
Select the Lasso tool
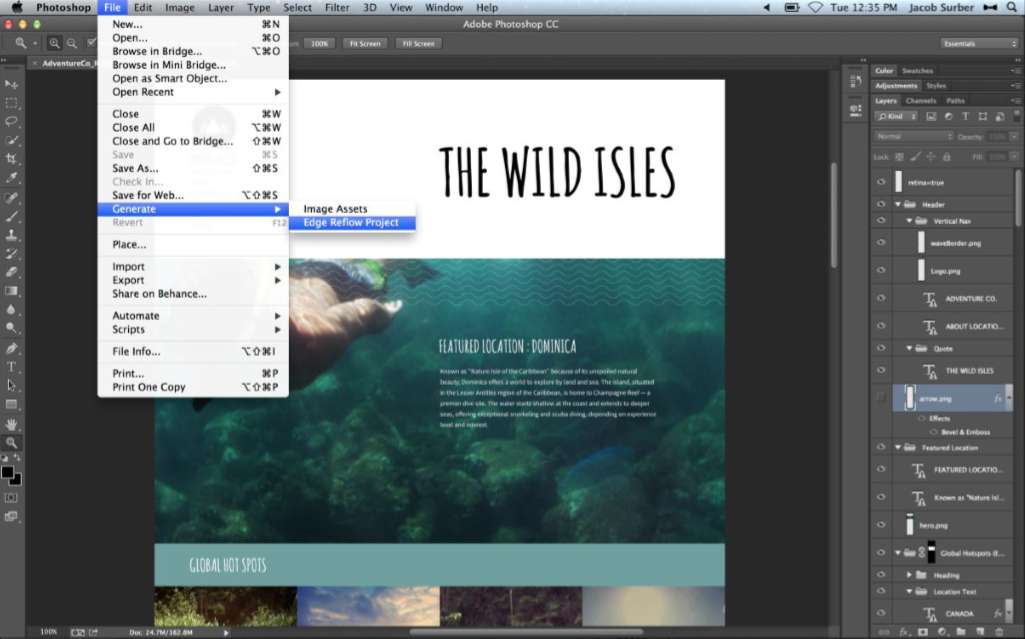[x=12, y=121]
